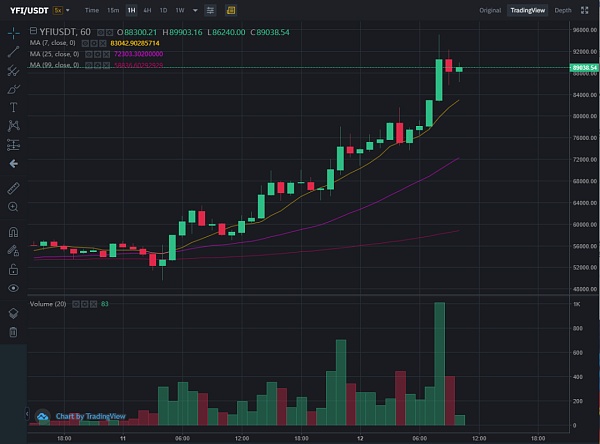The height and width of the screenshot is (444, 600).
Task: Enable magnet mode for drawings
Action: [x=13, y=232]
